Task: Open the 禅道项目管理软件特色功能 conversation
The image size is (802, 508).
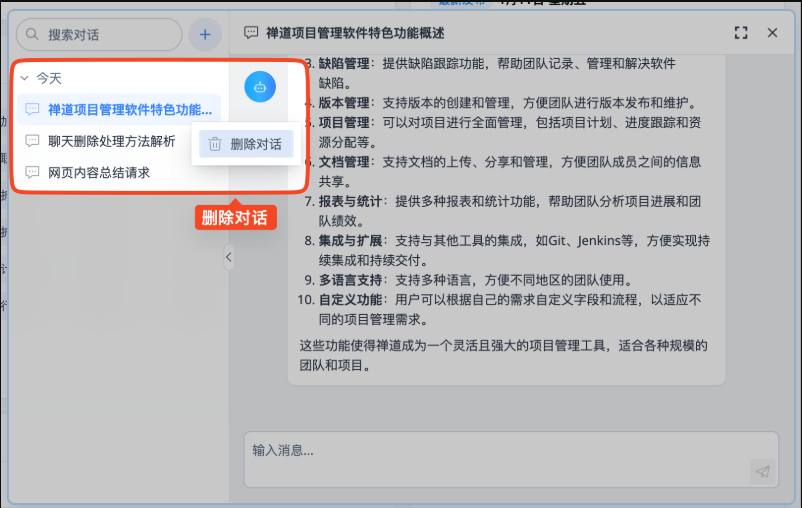Action: (119, 109)
